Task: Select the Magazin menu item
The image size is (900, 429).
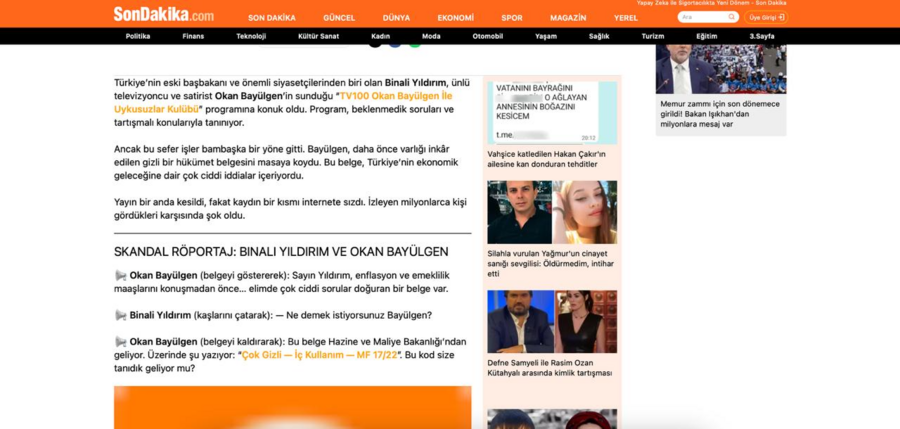Action: click(568, 18)
